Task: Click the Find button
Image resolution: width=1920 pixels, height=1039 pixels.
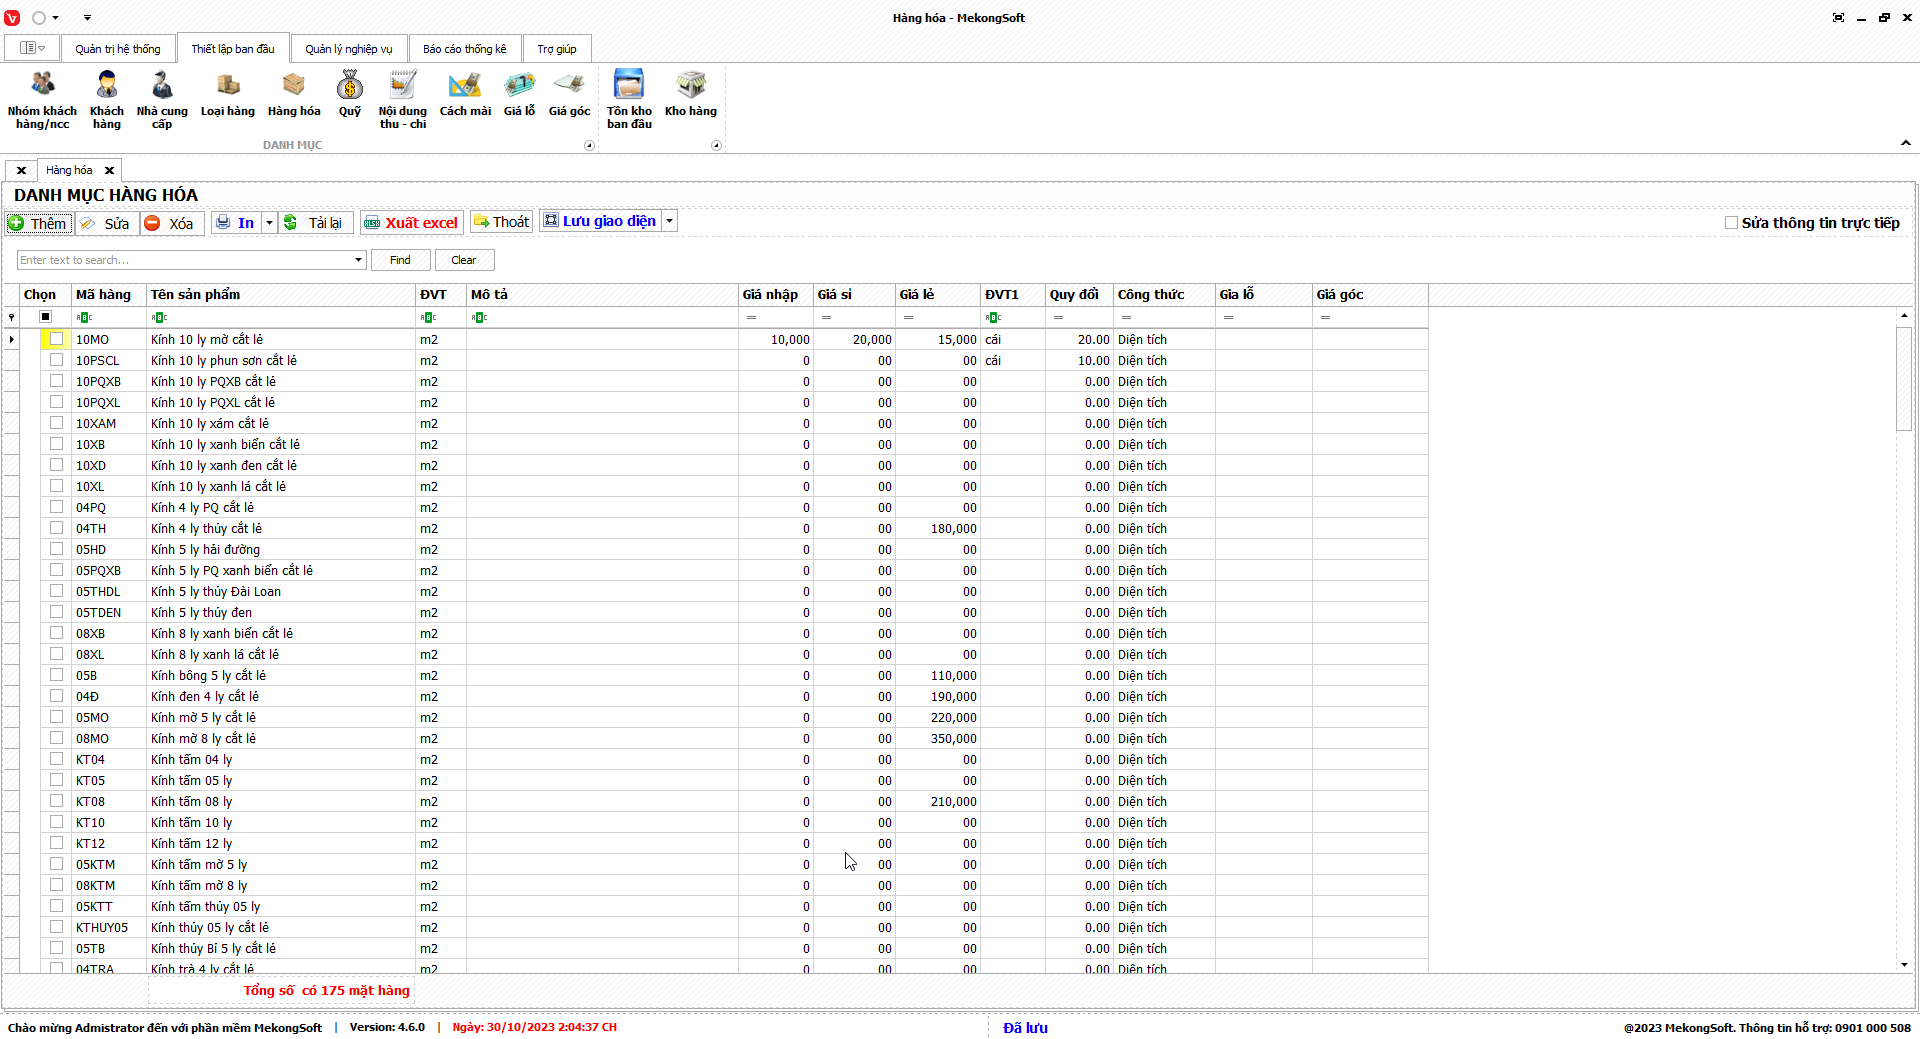Action: (x=400, y=260)
